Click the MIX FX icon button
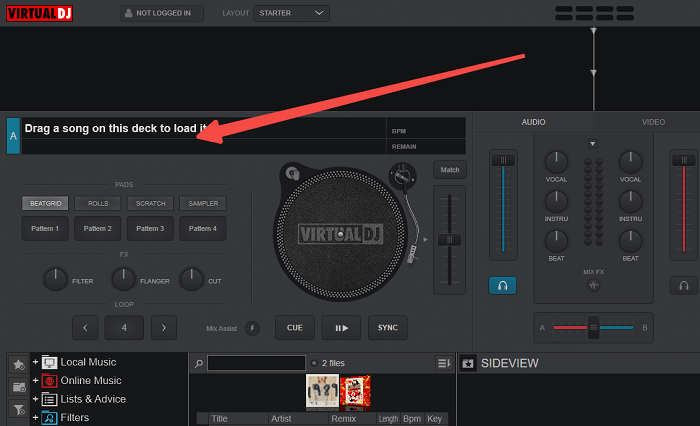700x426 pixels. pos(592,286)
